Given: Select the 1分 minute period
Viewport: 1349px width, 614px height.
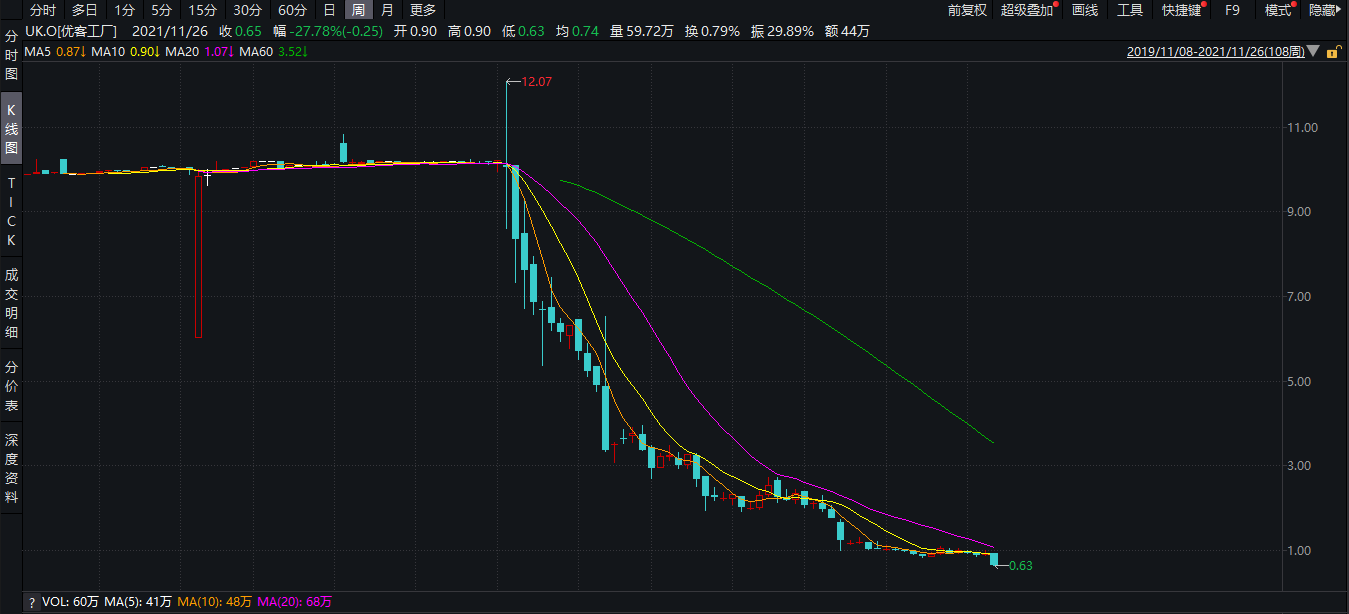Looking at the screenshot, I should tap(124, 10).
